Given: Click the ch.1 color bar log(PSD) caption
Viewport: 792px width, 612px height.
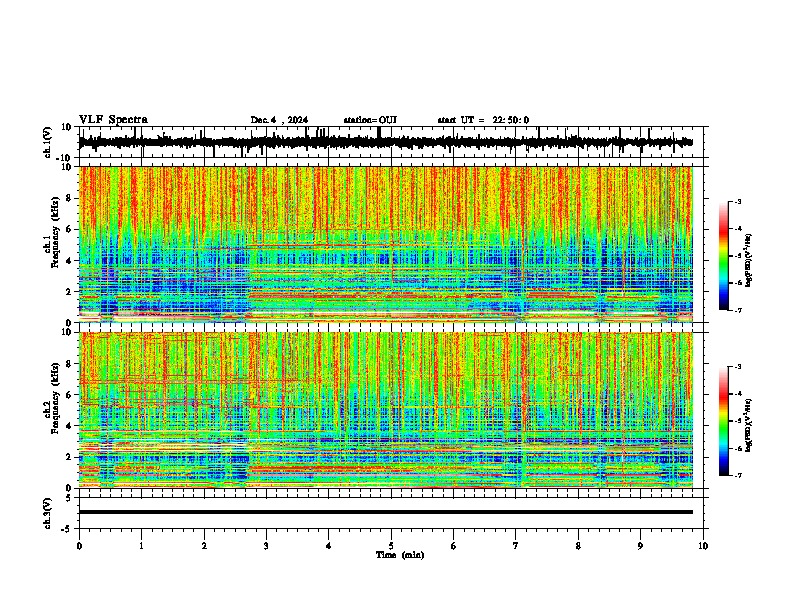Looking at the screenshot, I should [x=749, y=261].
